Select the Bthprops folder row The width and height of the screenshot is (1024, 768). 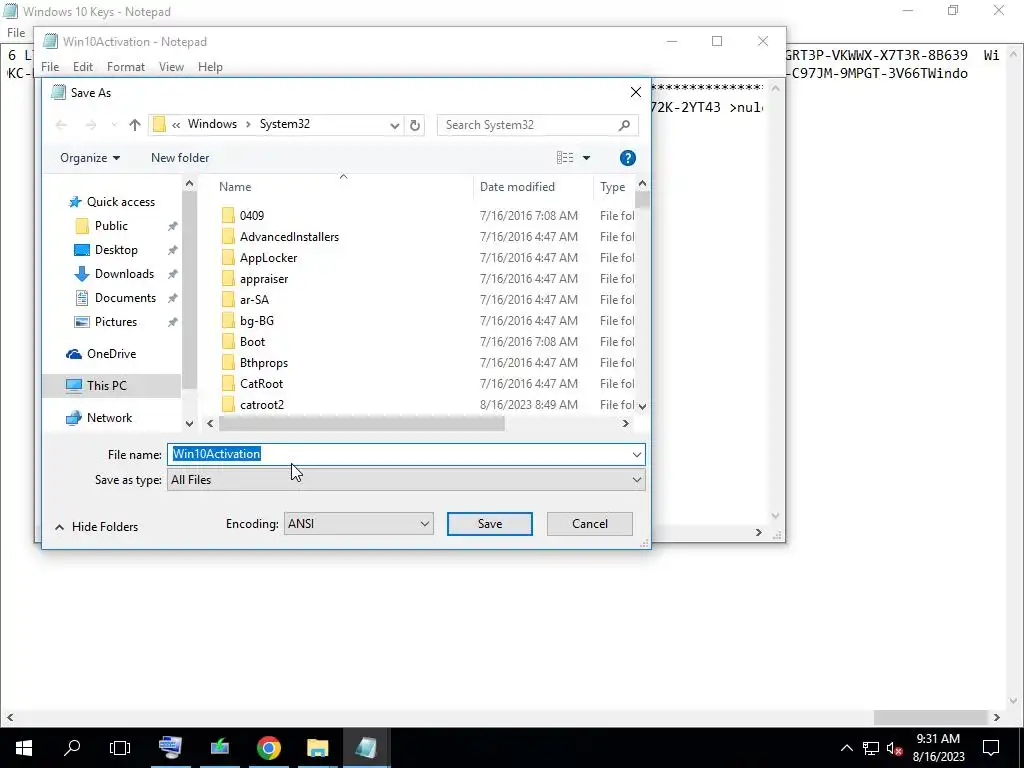(x=426, y=363)
